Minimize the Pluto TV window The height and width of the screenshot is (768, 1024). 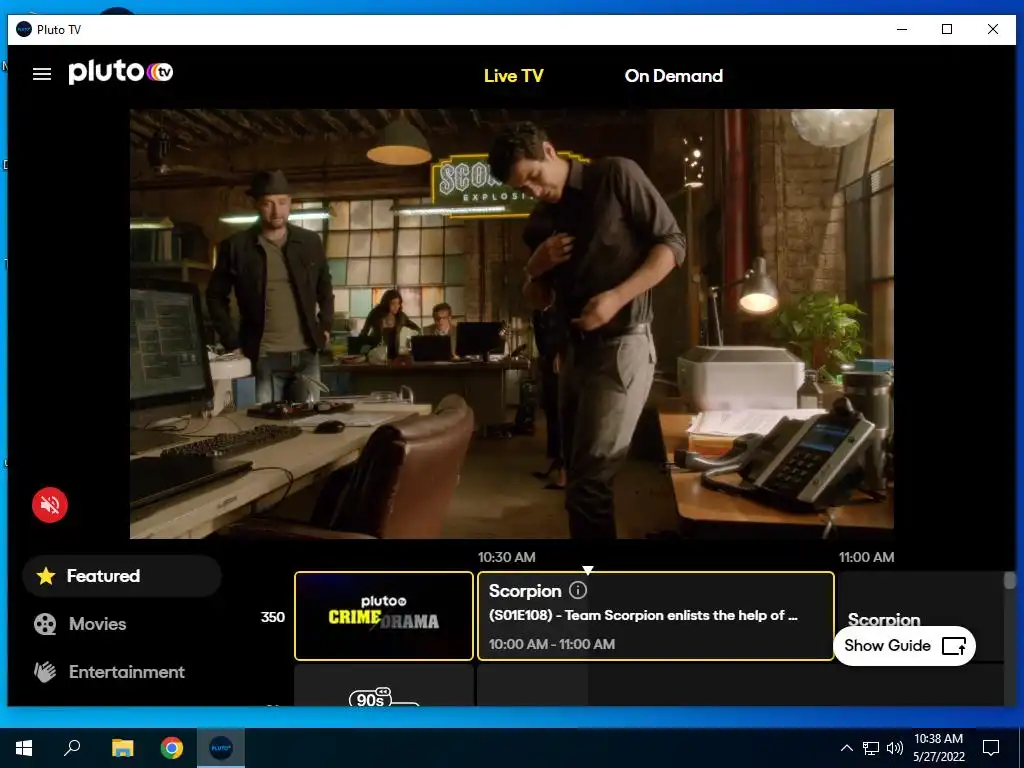[902, 29]
